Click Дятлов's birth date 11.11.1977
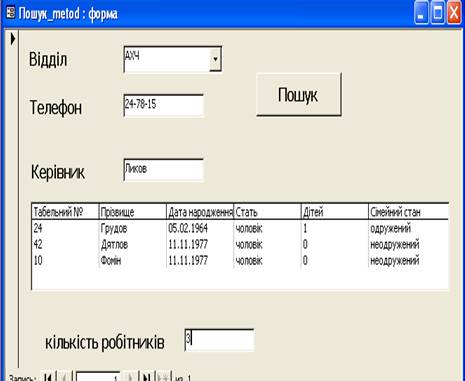This screenshot has height=381, width=465. click(188, 244)
